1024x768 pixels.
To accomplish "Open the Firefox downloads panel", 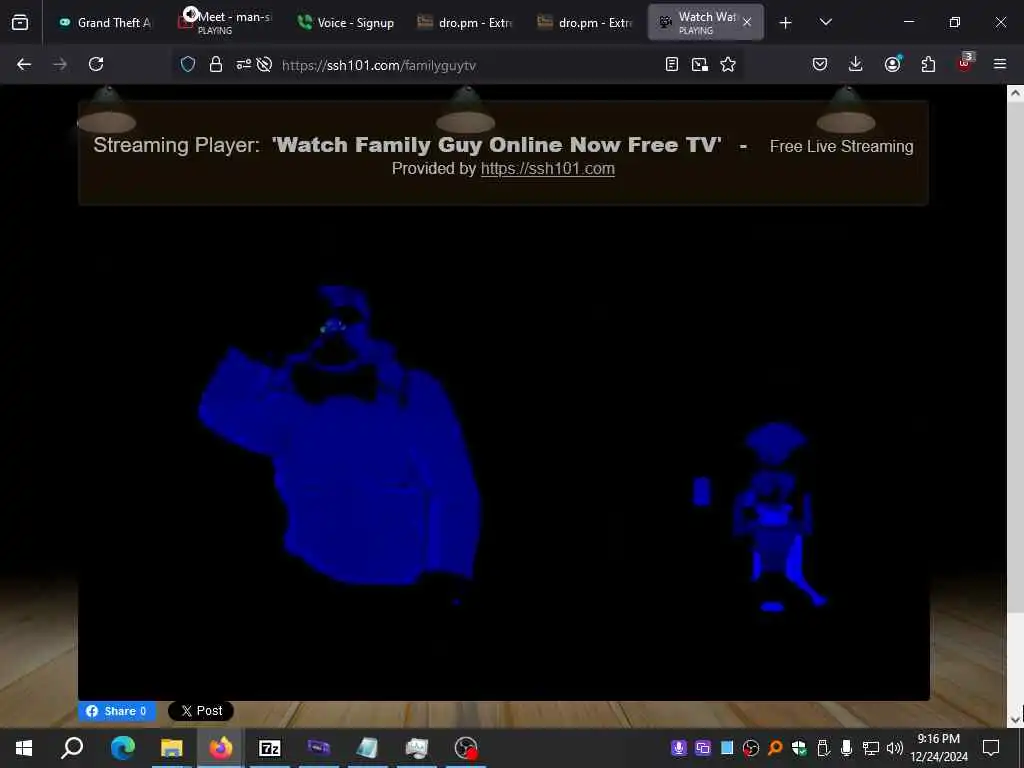I will (x=856, y=64).
